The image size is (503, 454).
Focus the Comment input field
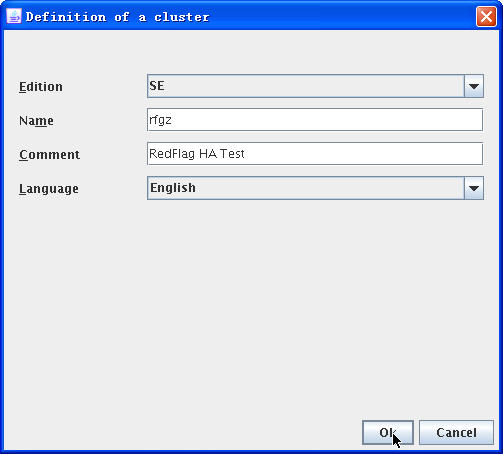315,154
